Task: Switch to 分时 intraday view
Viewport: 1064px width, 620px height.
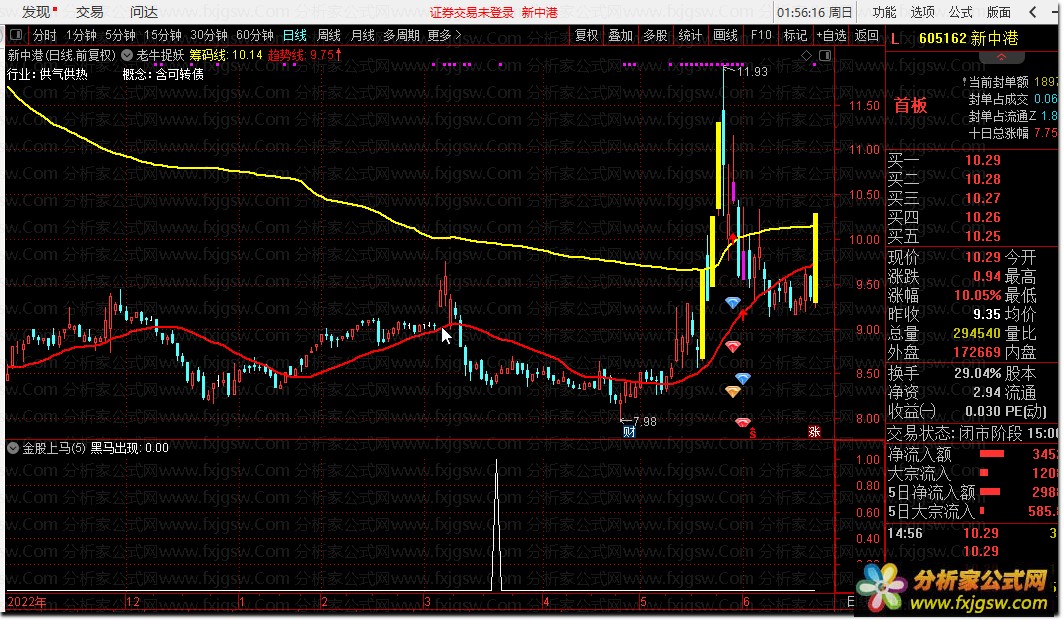Action: coord(45,35)
